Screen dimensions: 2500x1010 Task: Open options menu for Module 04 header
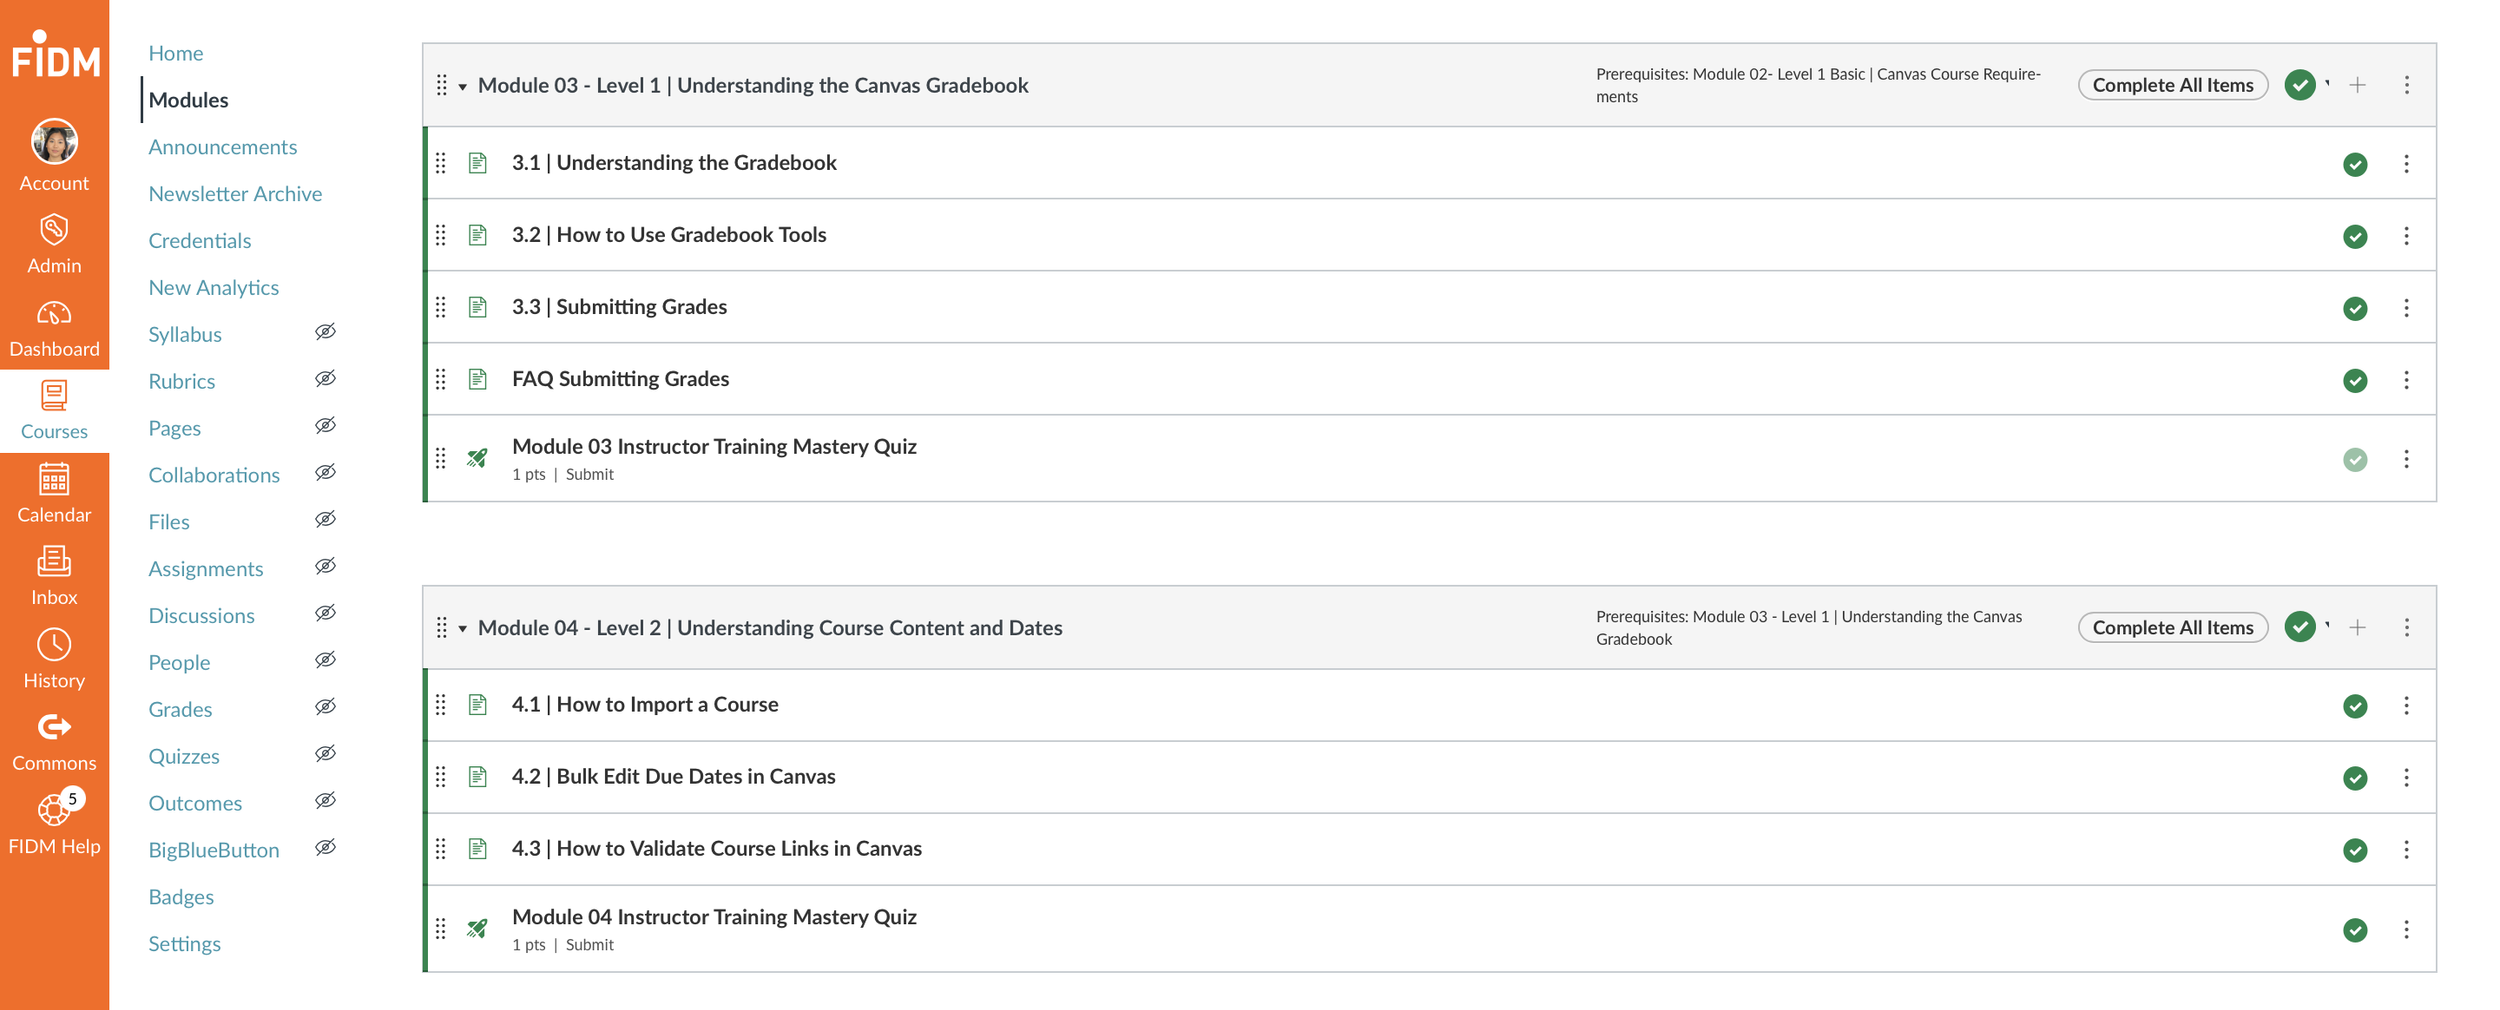click(2406, 627)
